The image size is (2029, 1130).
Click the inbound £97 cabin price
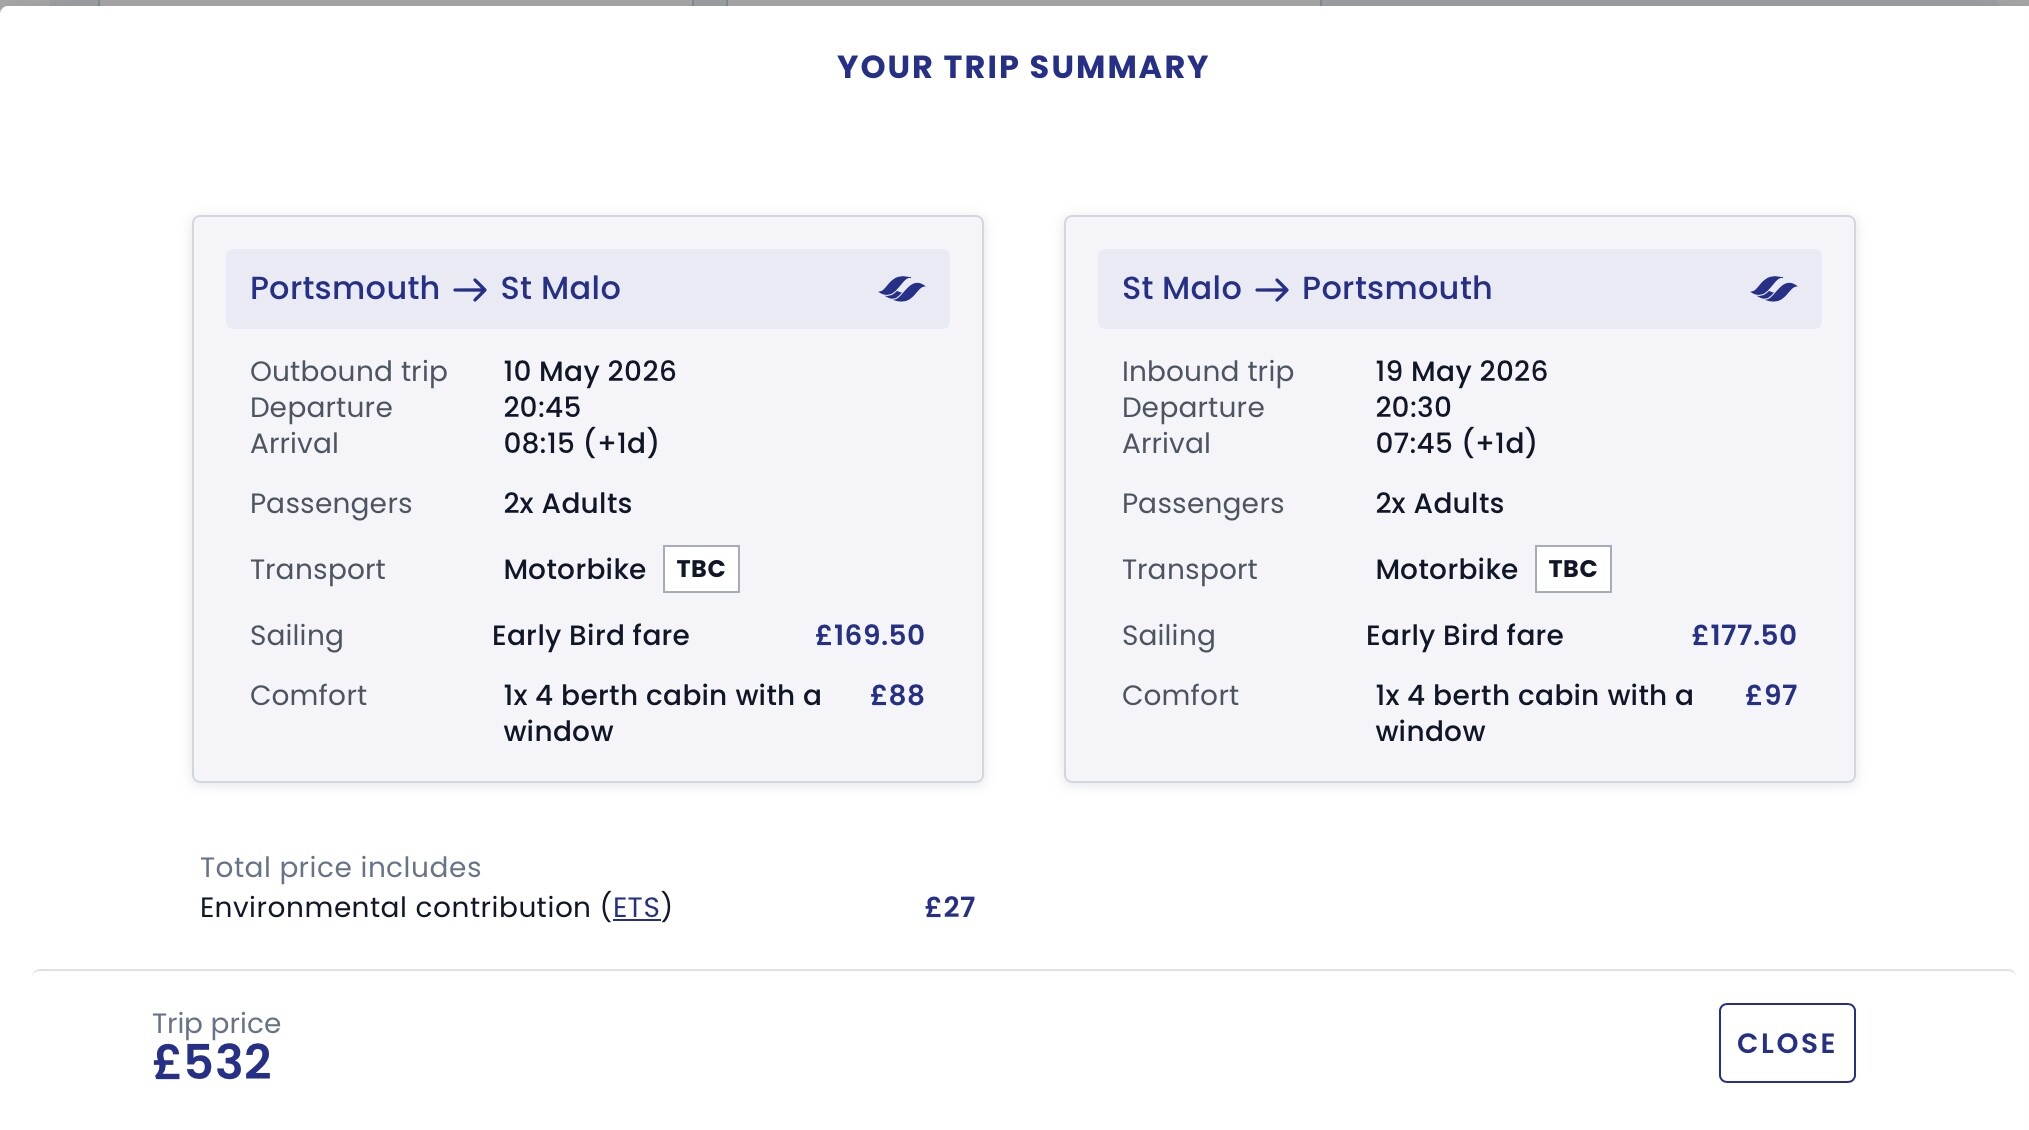1770,695
